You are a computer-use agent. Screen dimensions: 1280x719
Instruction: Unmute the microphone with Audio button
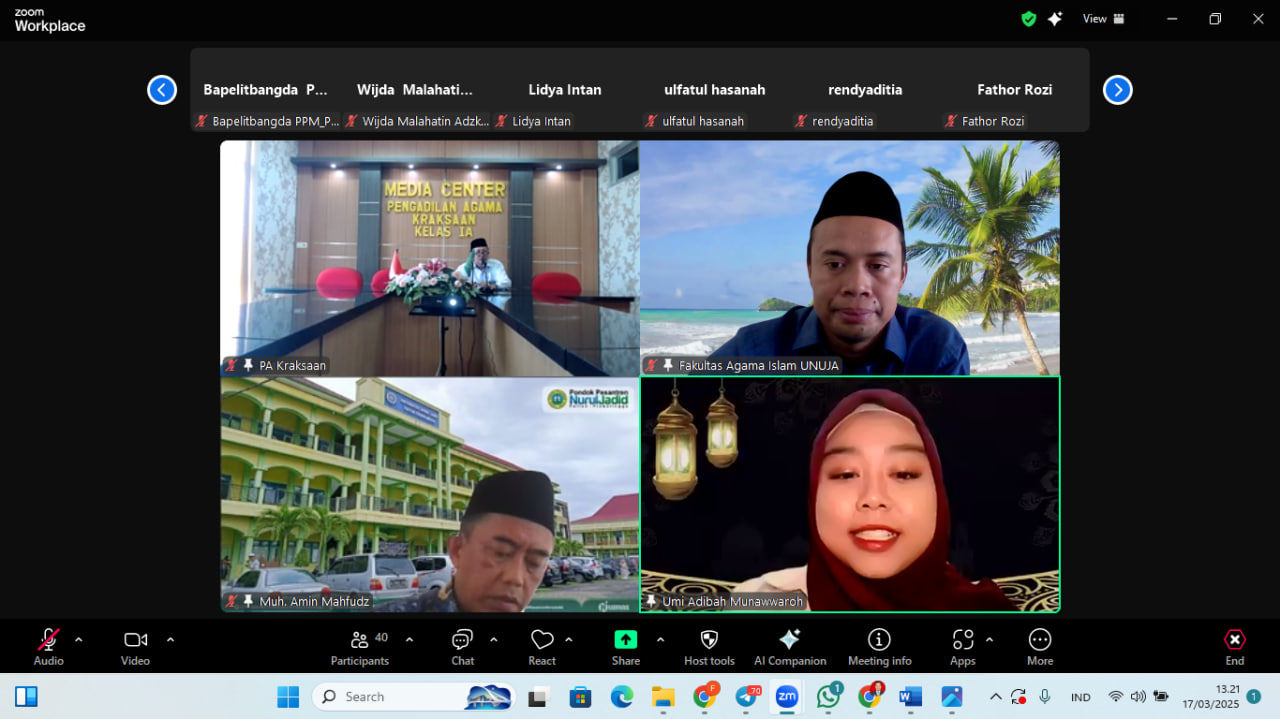click(48, 647)
